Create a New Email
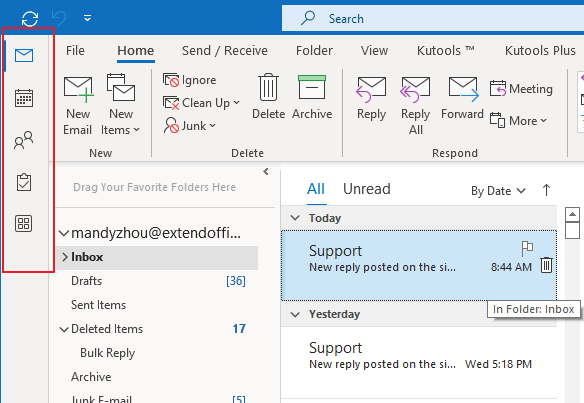This screenshot has height=403, width=584. (x=78, y=105)
